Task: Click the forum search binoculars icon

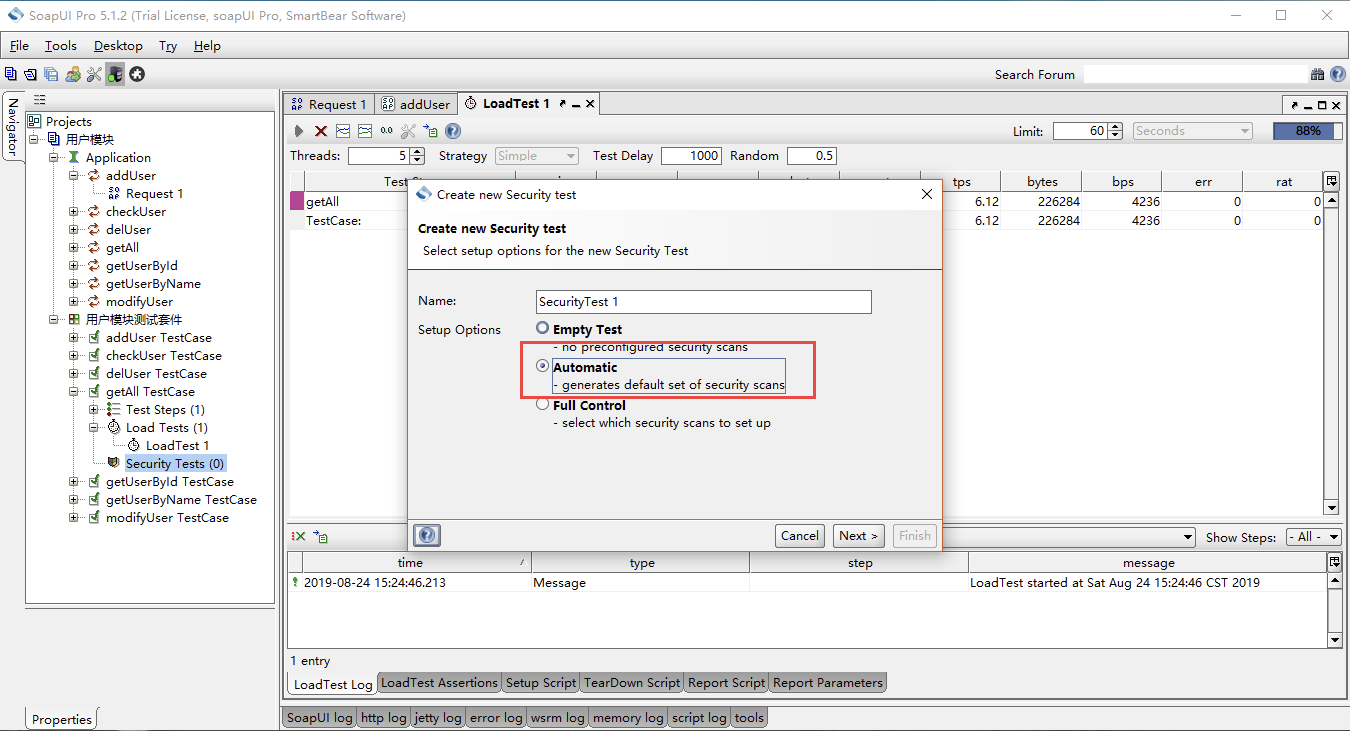Action: [x=1318, y=74]
